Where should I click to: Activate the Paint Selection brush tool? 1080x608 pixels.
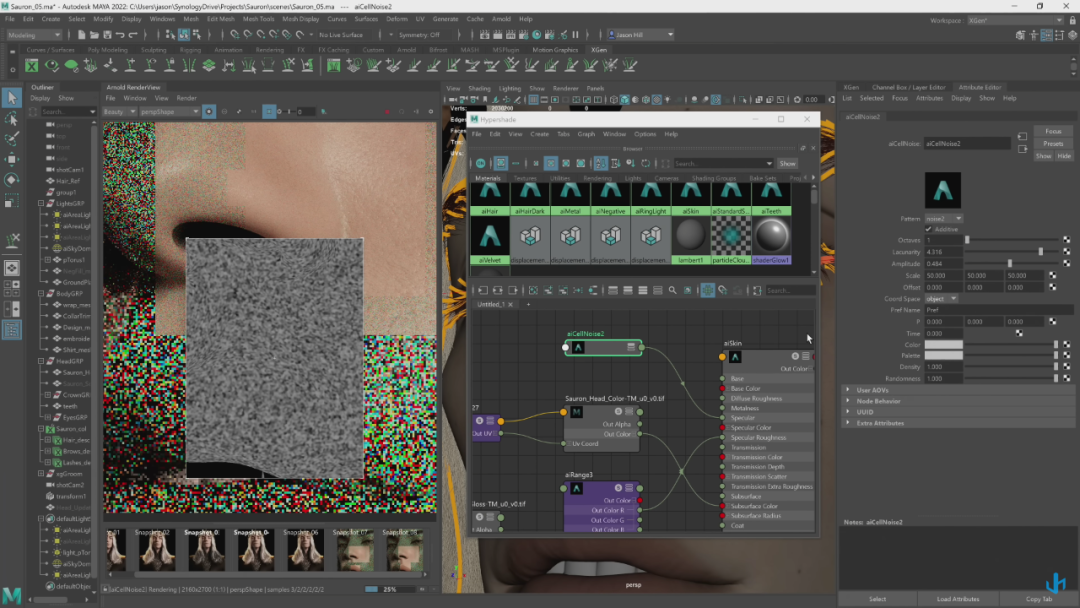point(11,138)
